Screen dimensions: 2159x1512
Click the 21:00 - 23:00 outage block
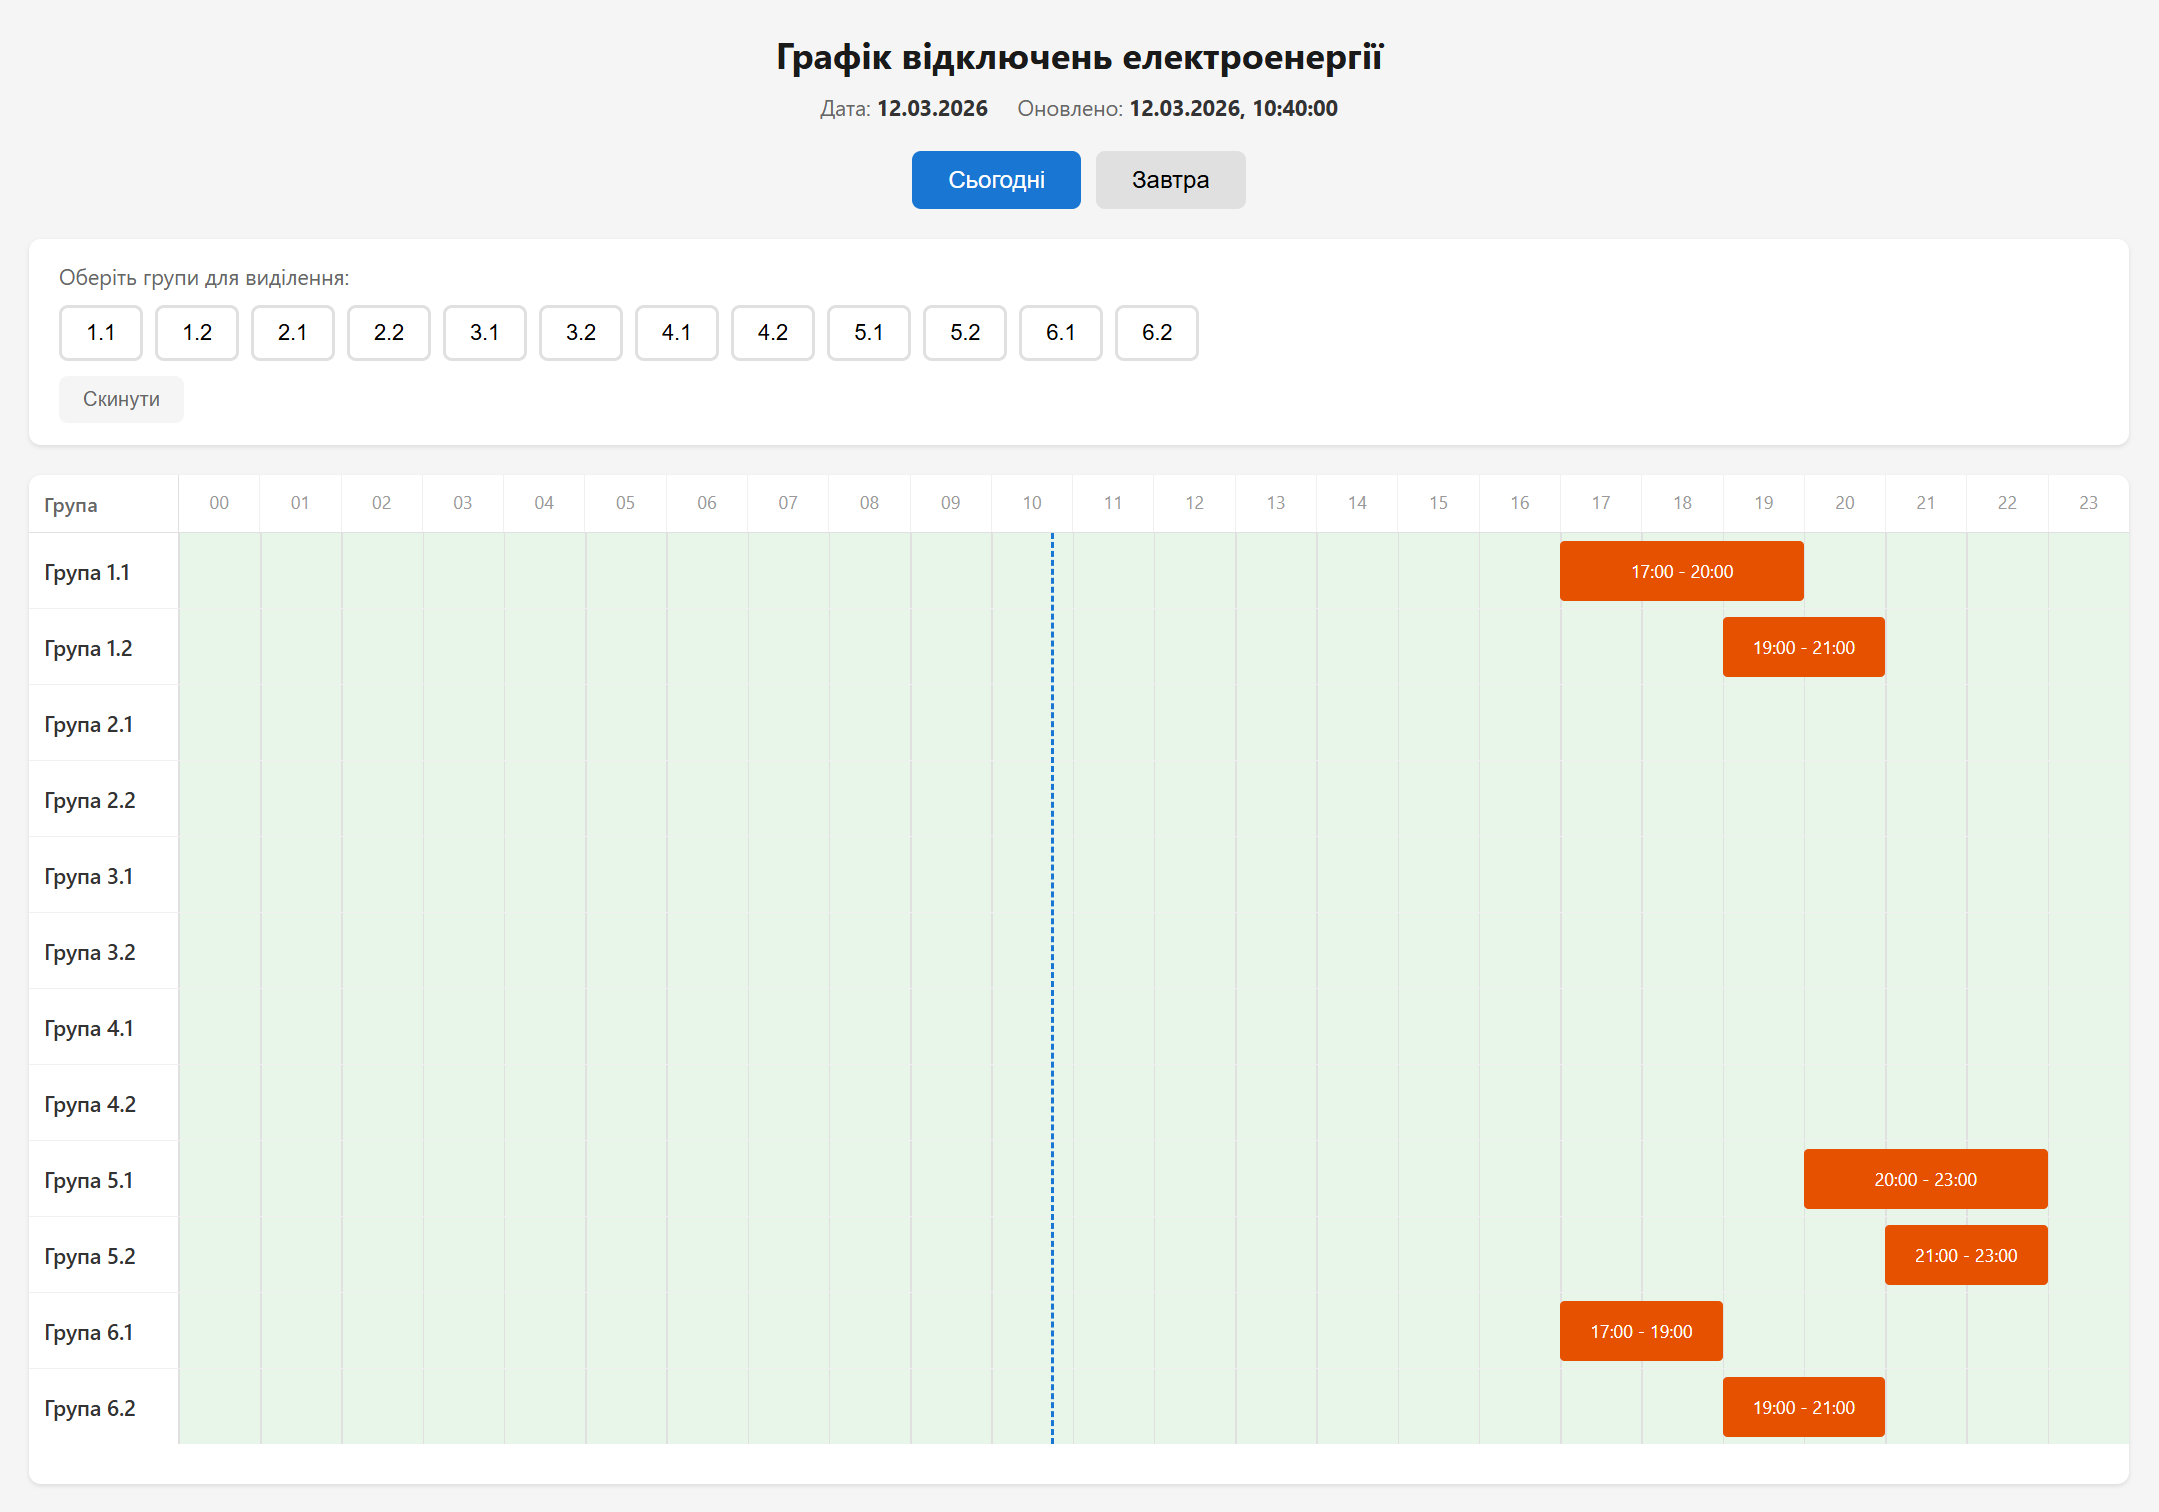point(1966,1255)
